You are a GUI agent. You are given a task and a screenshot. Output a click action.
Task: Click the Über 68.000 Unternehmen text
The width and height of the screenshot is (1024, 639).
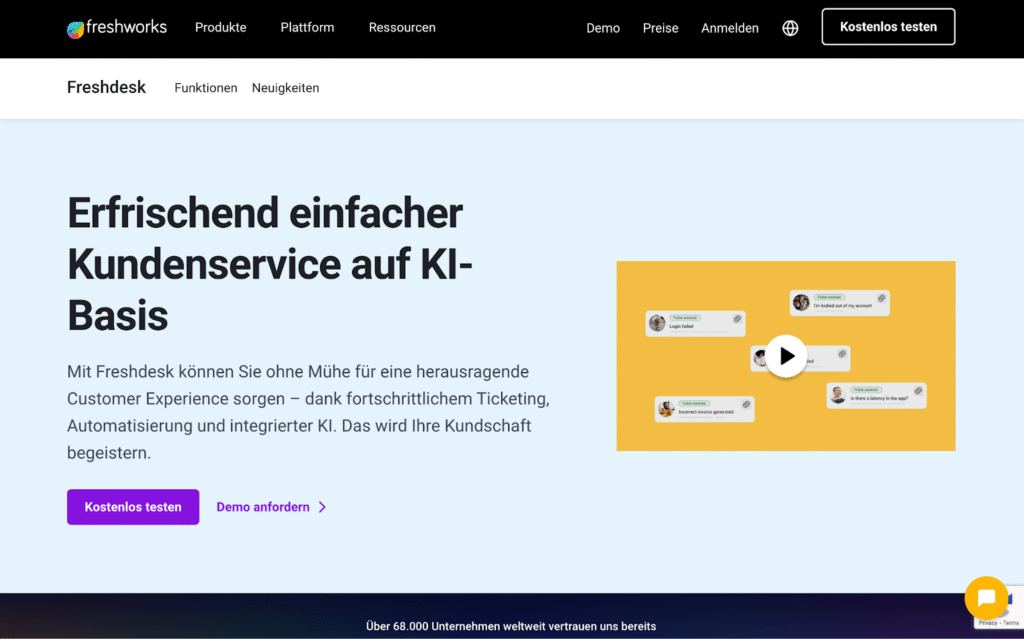click(x=511, y=626)
